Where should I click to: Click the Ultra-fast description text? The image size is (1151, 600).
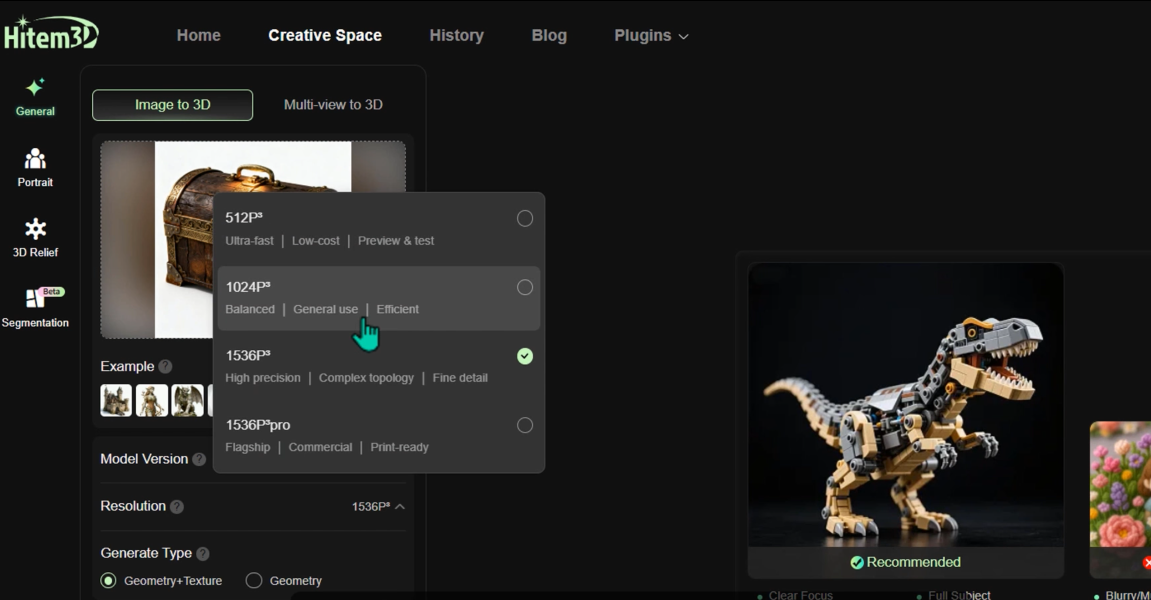[x=250, y=241]
